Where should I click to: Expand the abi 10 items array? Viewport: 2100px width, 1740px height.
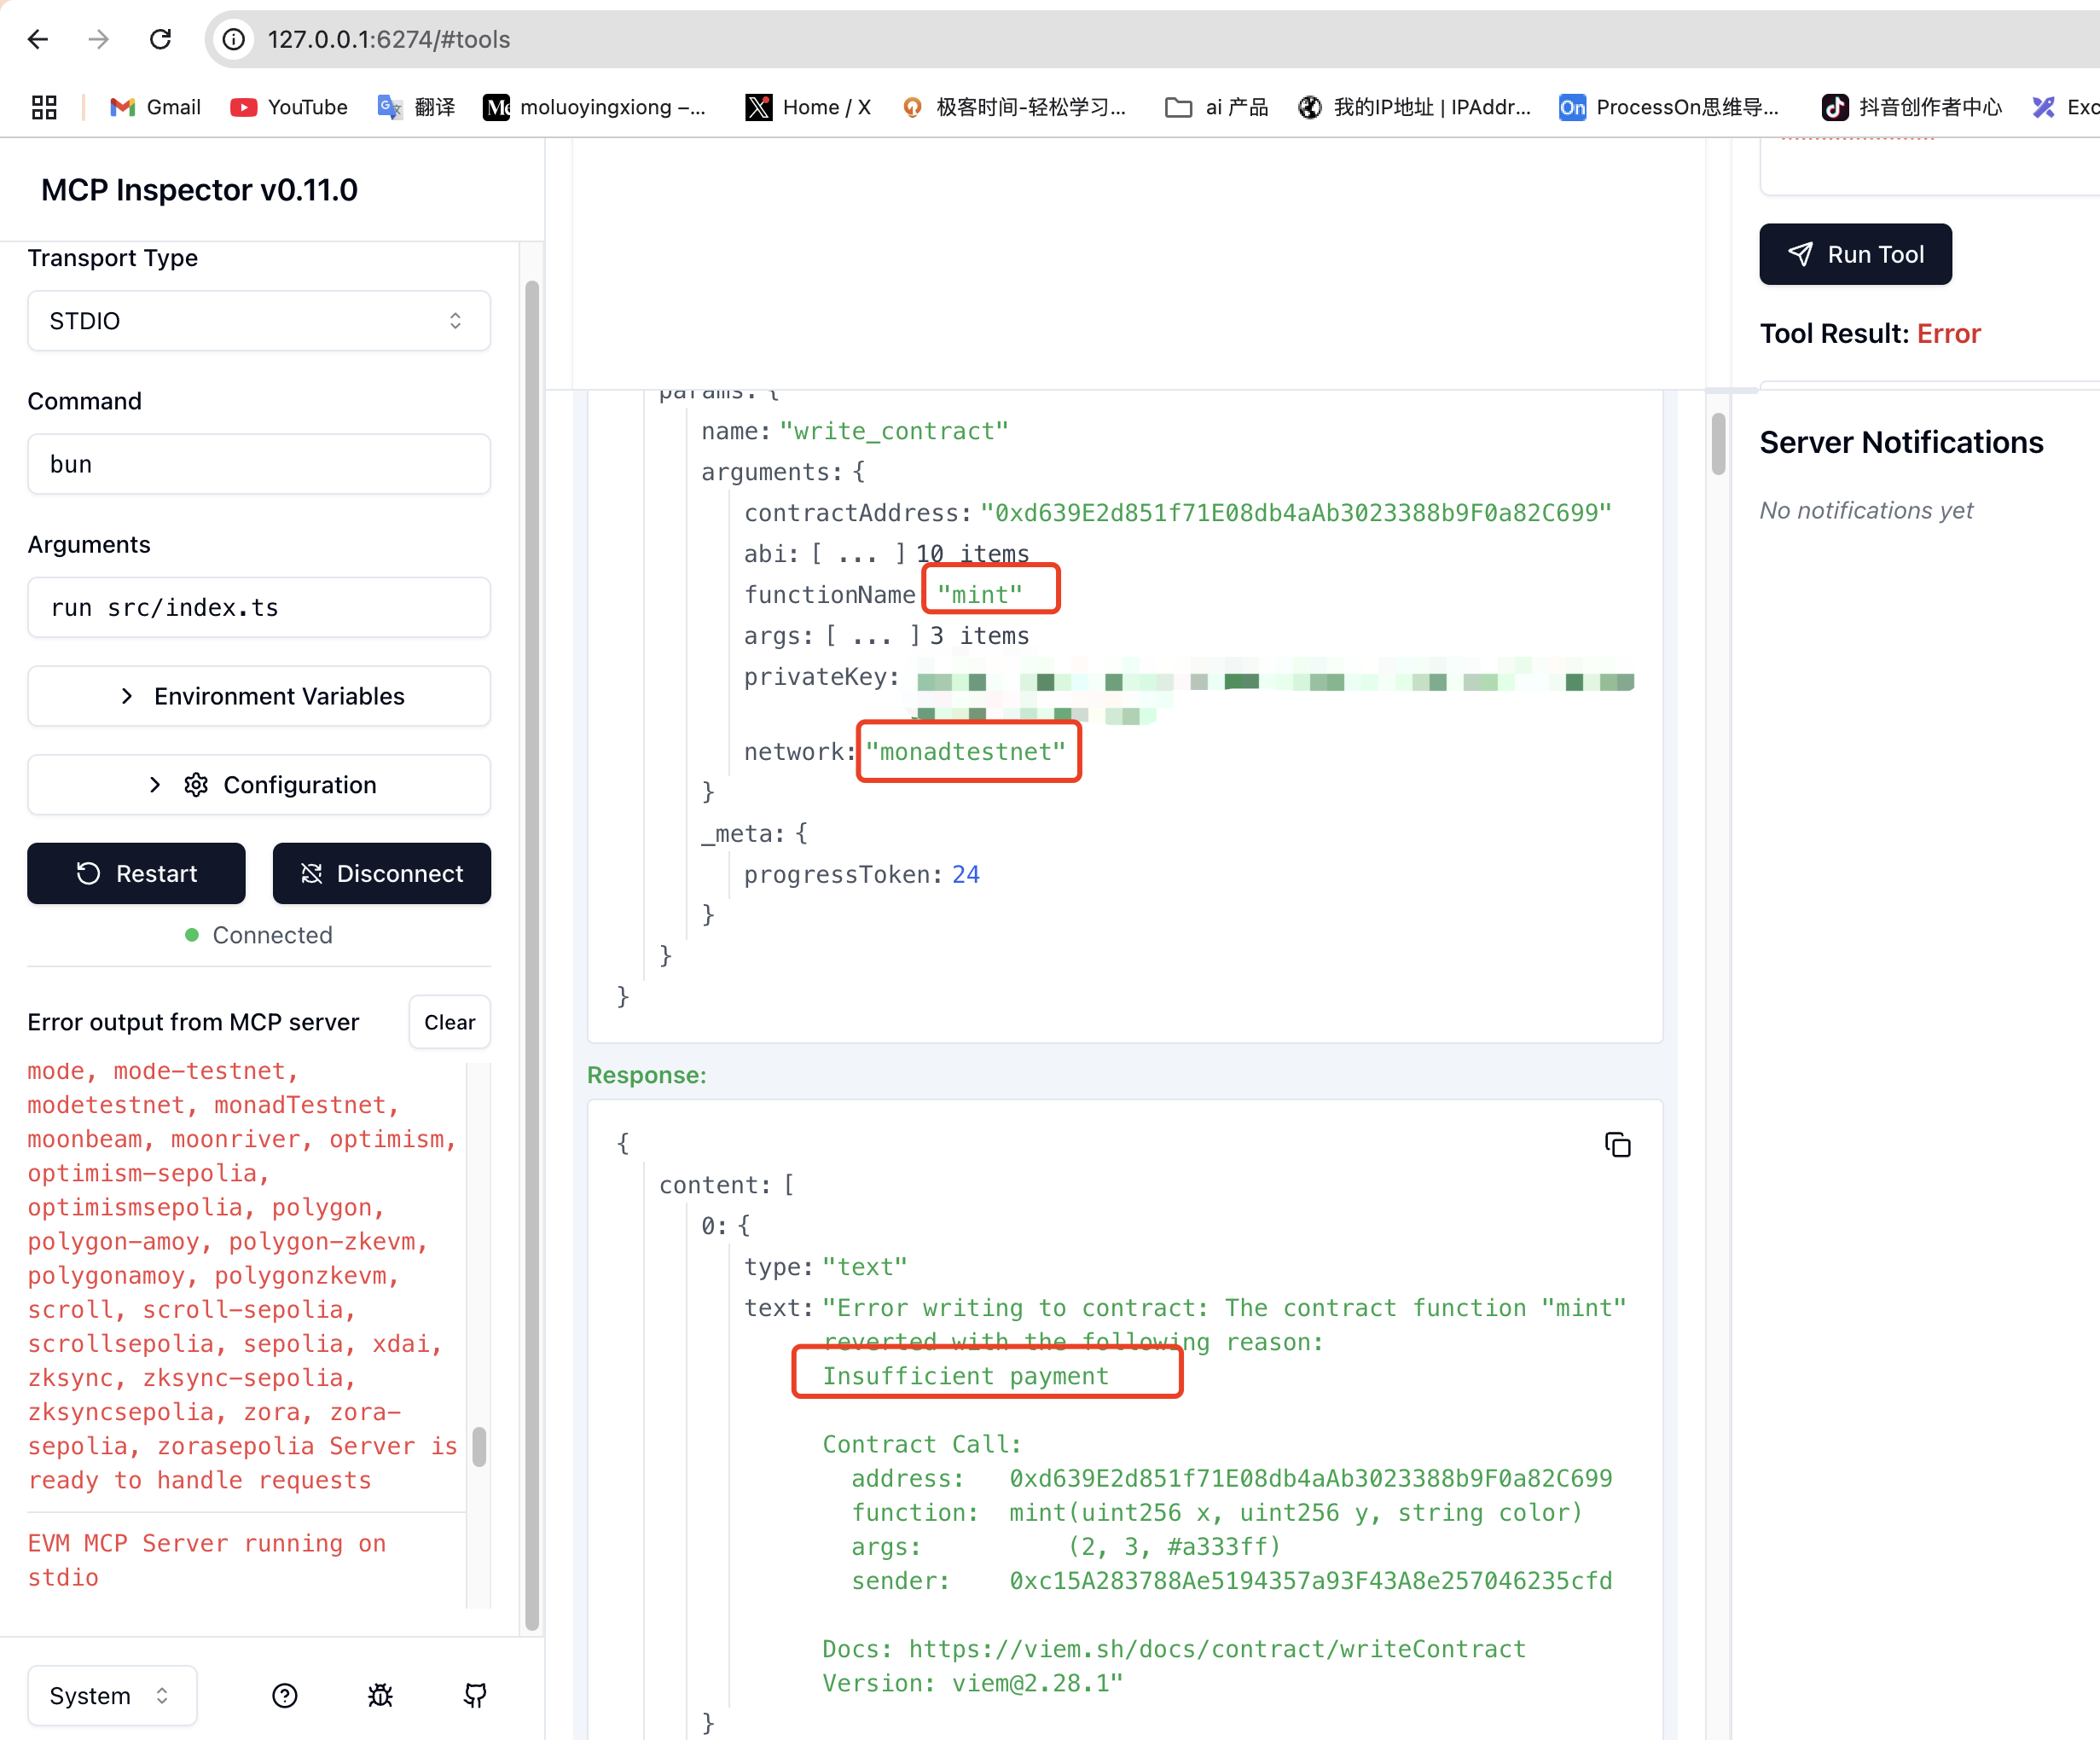pos(886,553)
